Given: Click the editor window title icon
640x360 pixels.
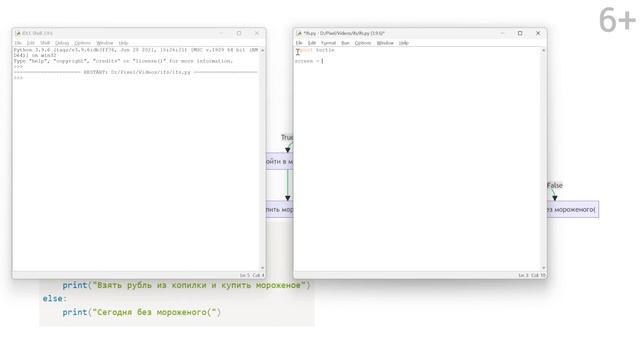Looking at the screenshot, I should point(299,33).
